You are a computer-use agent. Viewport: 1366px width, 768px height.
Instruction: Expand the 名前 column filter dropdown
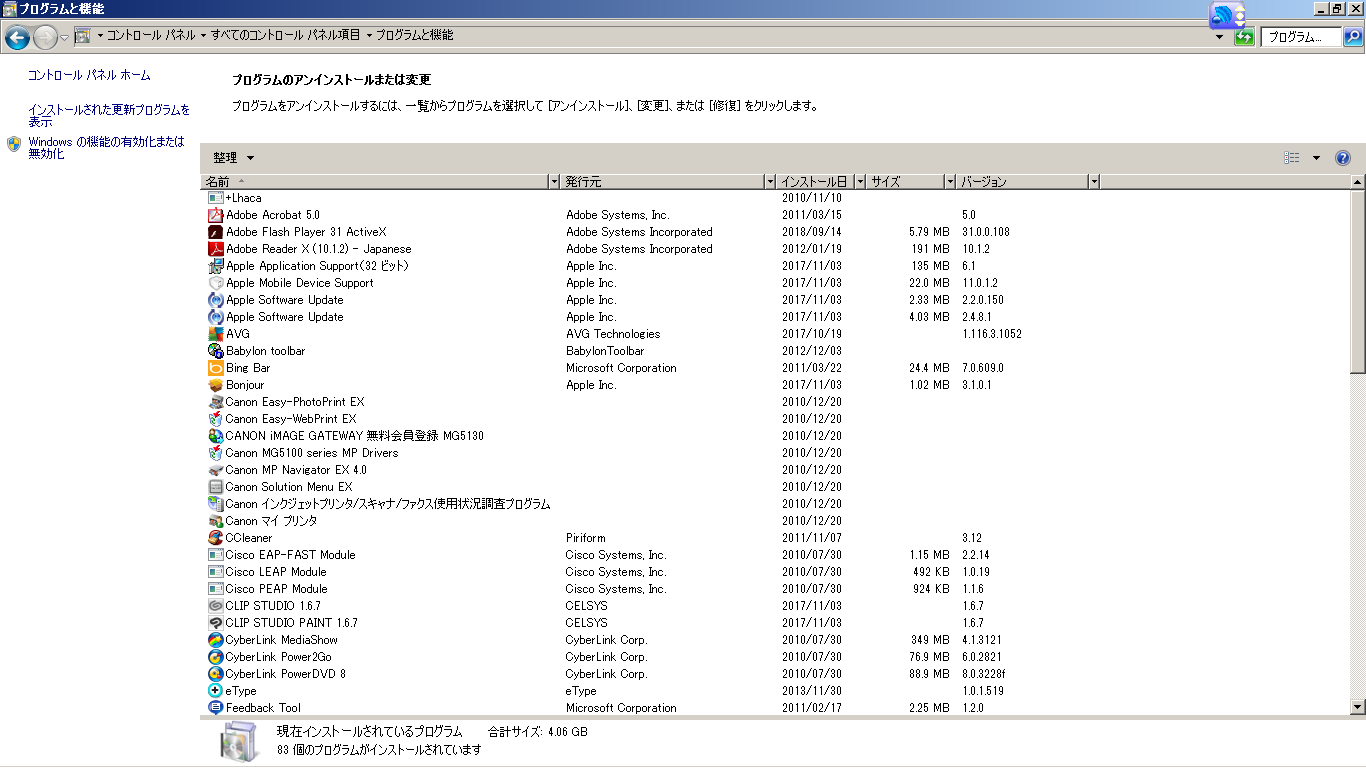click(554, 182)
